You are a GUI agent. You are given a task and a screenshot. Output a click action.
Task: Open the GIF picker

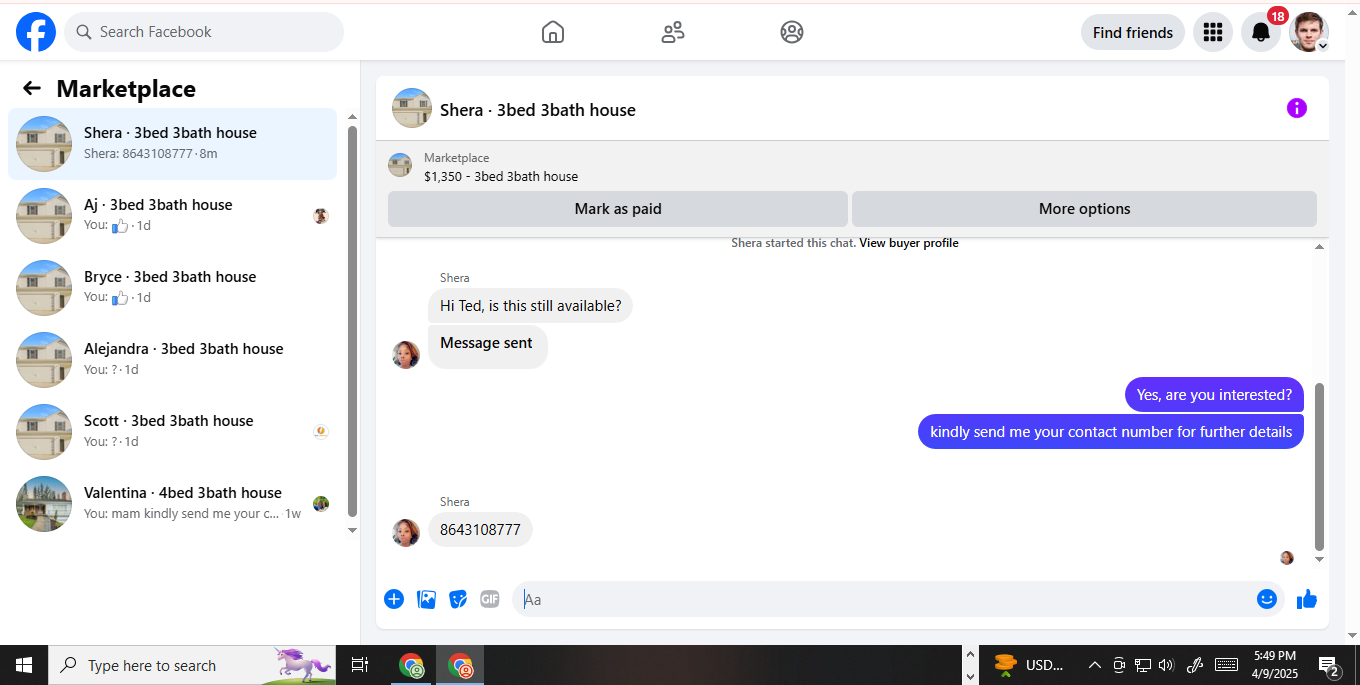[x=490, y=599]
